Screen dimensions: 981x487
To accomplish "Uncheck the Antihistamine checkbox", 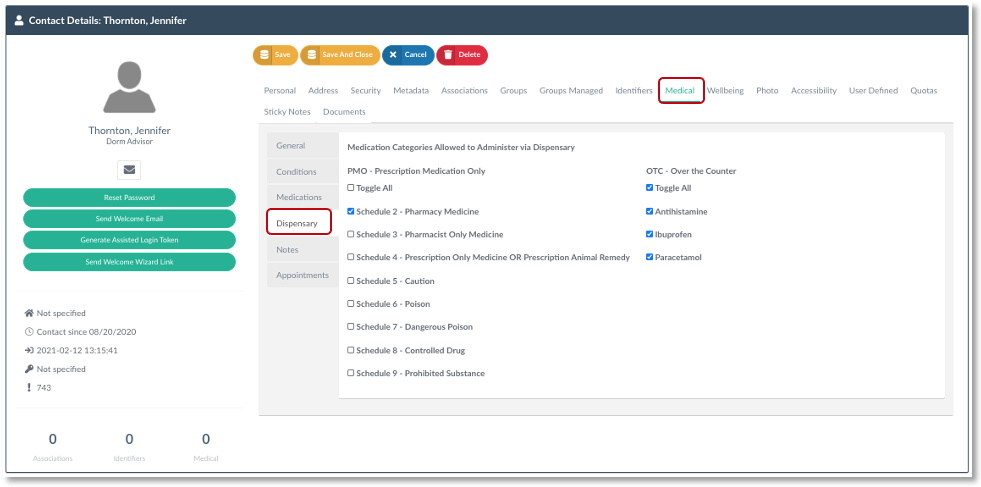I will click(x=649, y=212).
